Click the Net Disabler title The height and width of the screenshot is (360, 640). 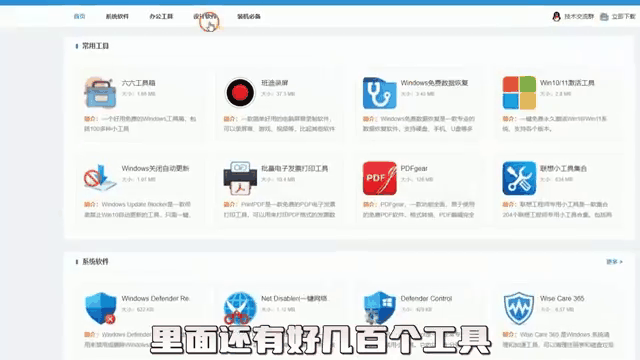pos(294,298)
